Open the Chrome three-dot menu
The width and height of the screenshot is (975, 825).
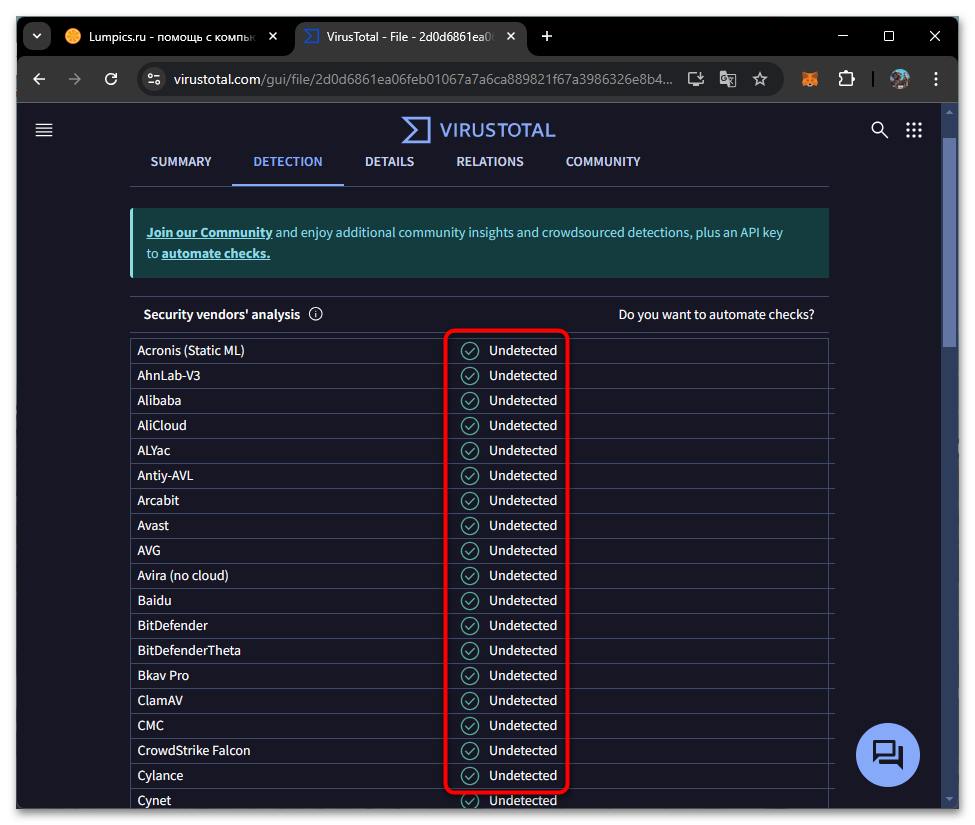click(936, 79)
